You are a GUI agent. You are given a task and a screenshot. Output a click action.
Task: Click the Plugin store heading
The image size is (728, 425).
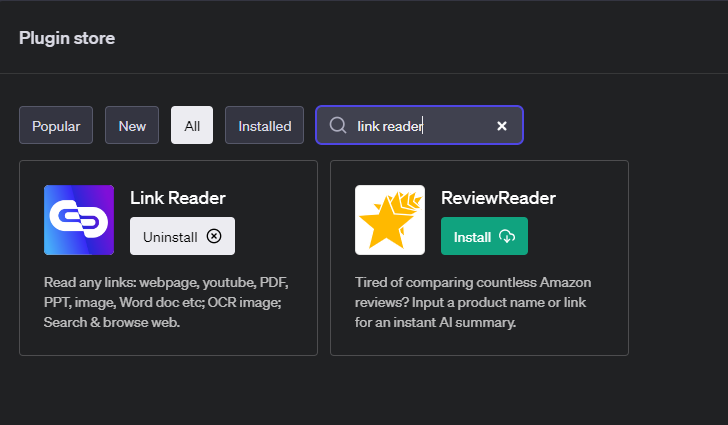click(x=67, y=38)
